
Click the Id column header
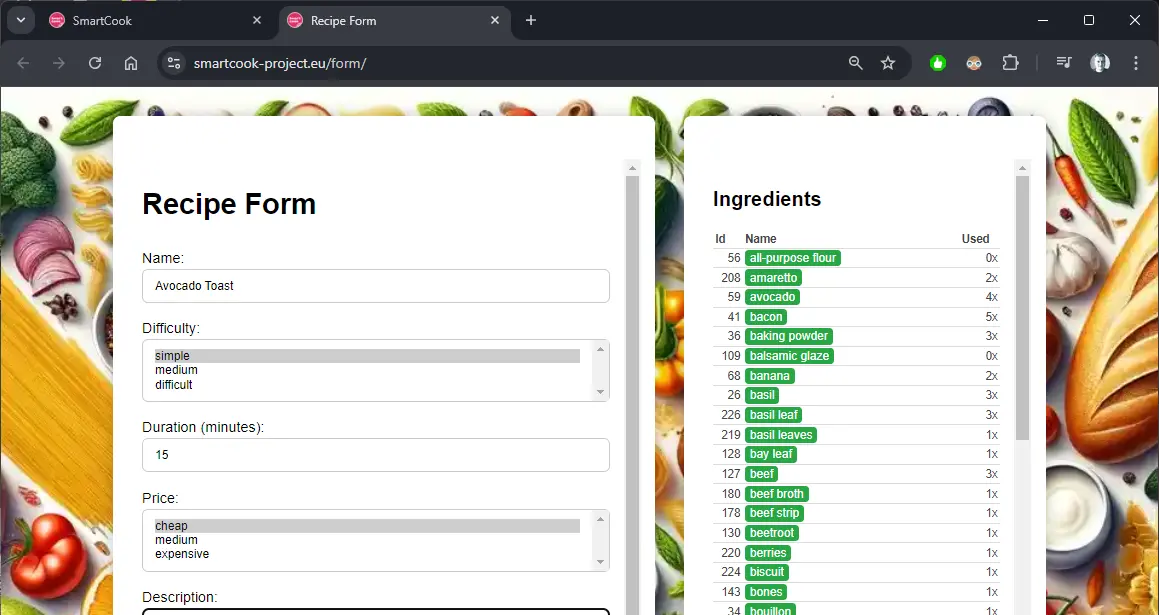coord(720,239)
